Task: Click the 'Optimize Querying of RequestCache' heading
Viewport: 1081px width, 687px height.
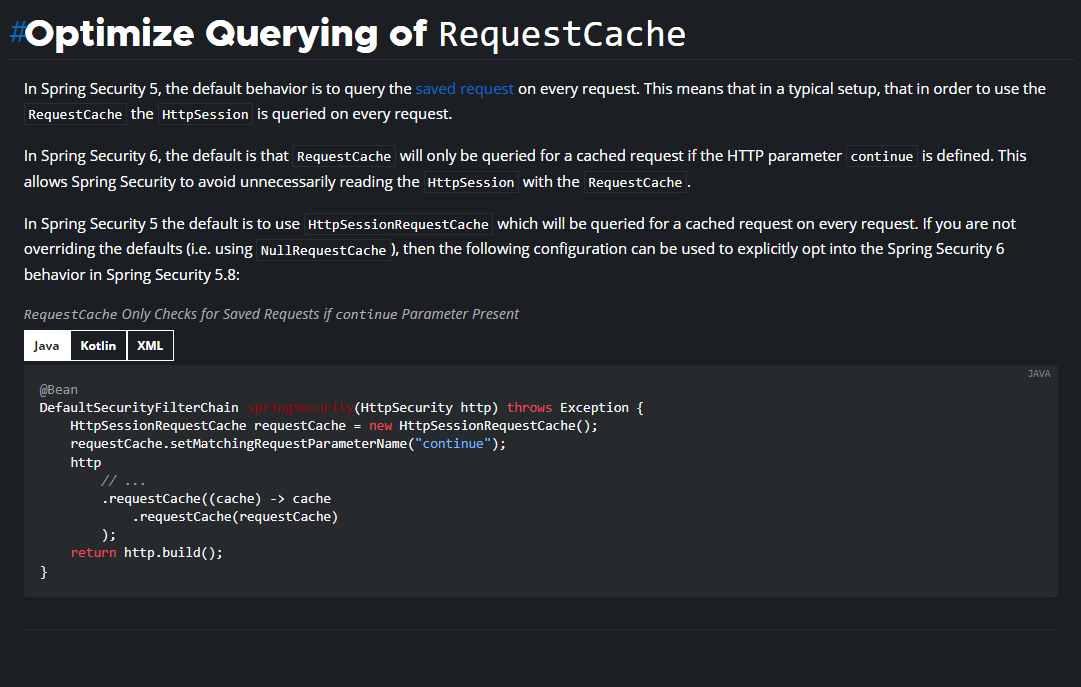Action: point(355,33)
